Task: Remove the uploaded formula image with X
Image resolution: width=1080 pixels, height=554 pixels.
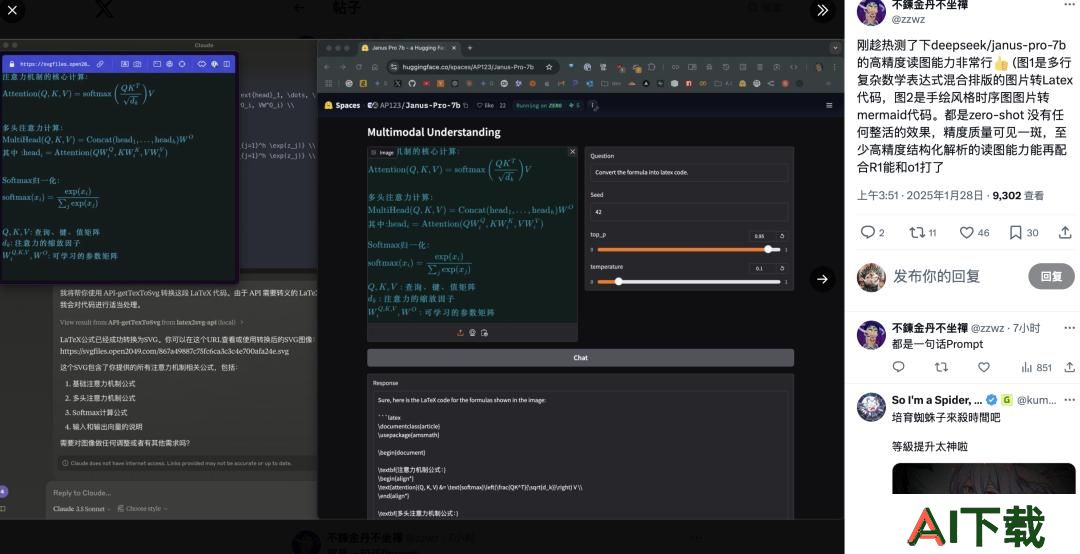Action: pyautogui.click(x=572, y=152)
